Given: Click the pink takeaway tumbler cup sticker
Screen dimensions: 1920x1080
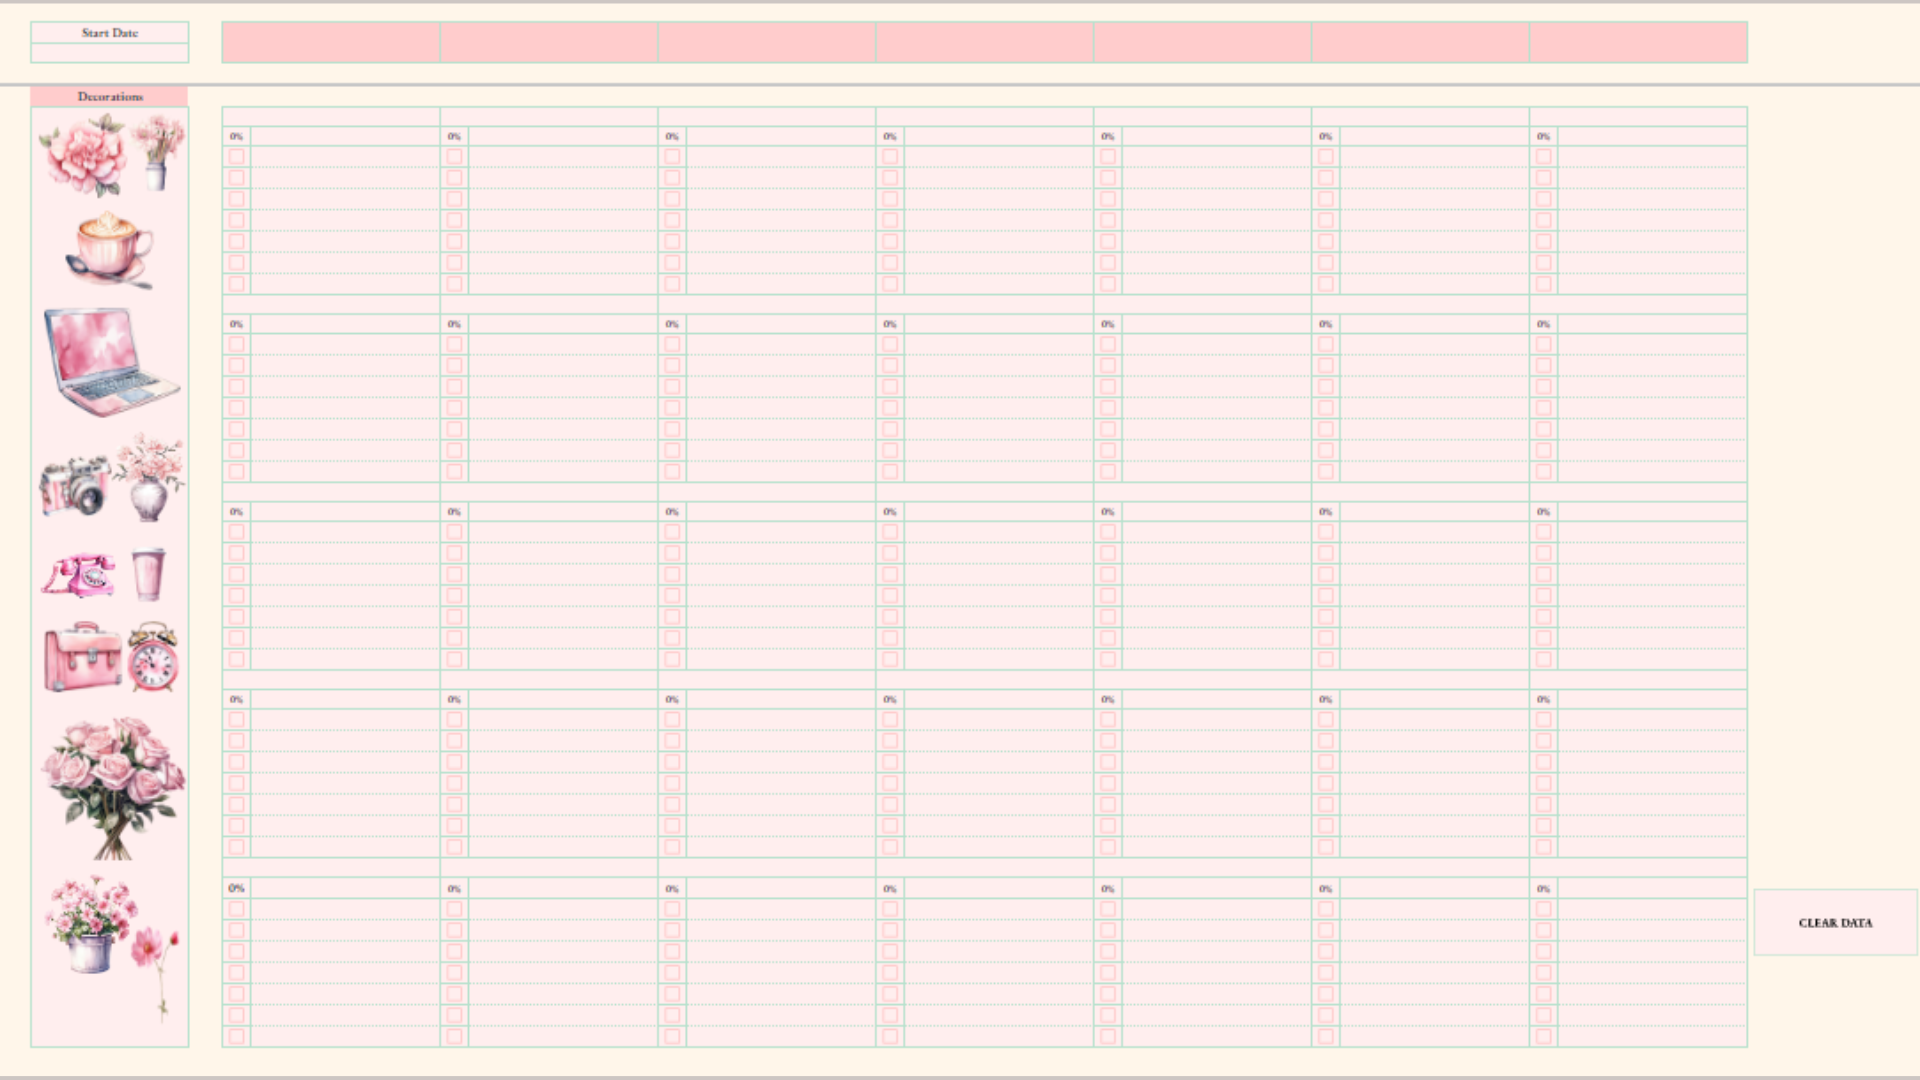Looking at the screenshot, I should [148, 574].
